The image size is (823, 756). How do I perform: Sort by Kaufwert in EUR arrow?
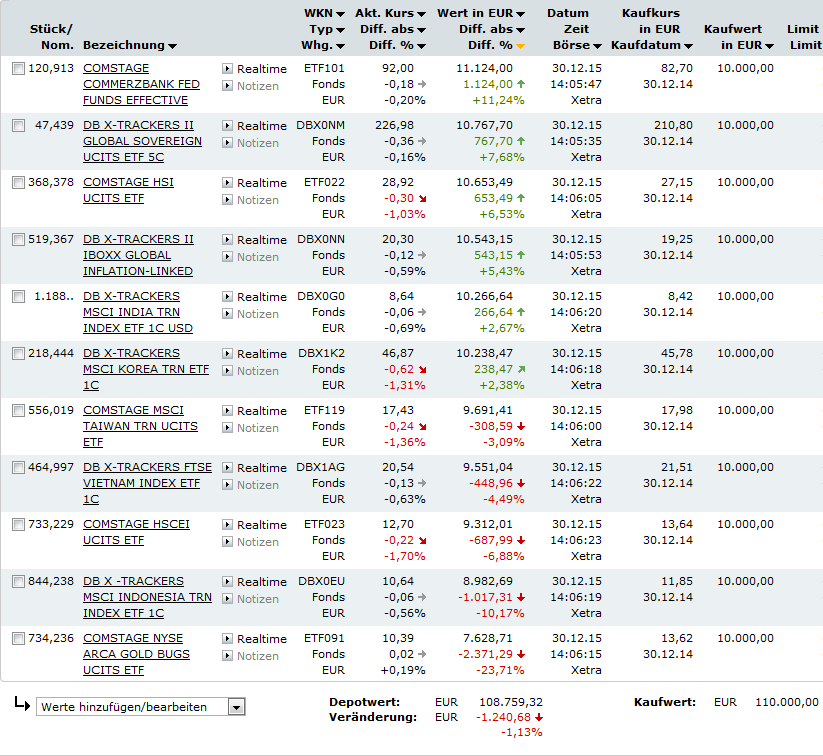(x=769, y=46)
